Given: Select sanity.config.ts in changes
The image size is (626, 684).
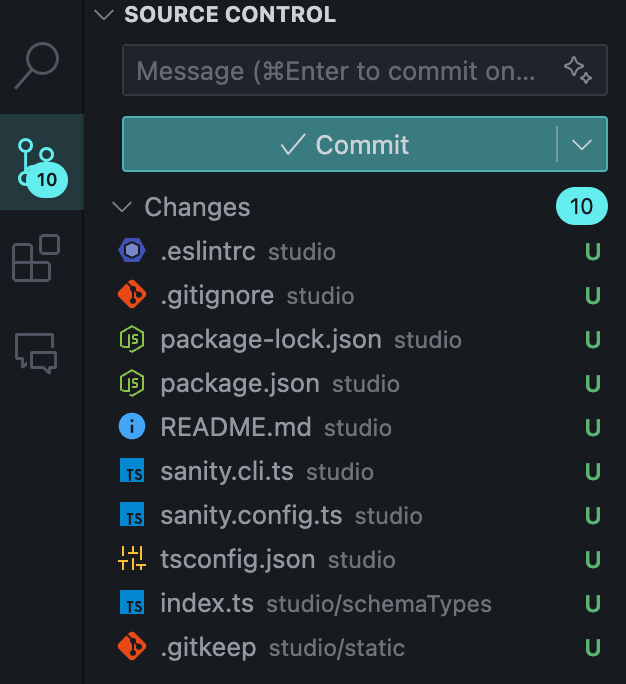Looking at the screenshot, I should point(251,516).
